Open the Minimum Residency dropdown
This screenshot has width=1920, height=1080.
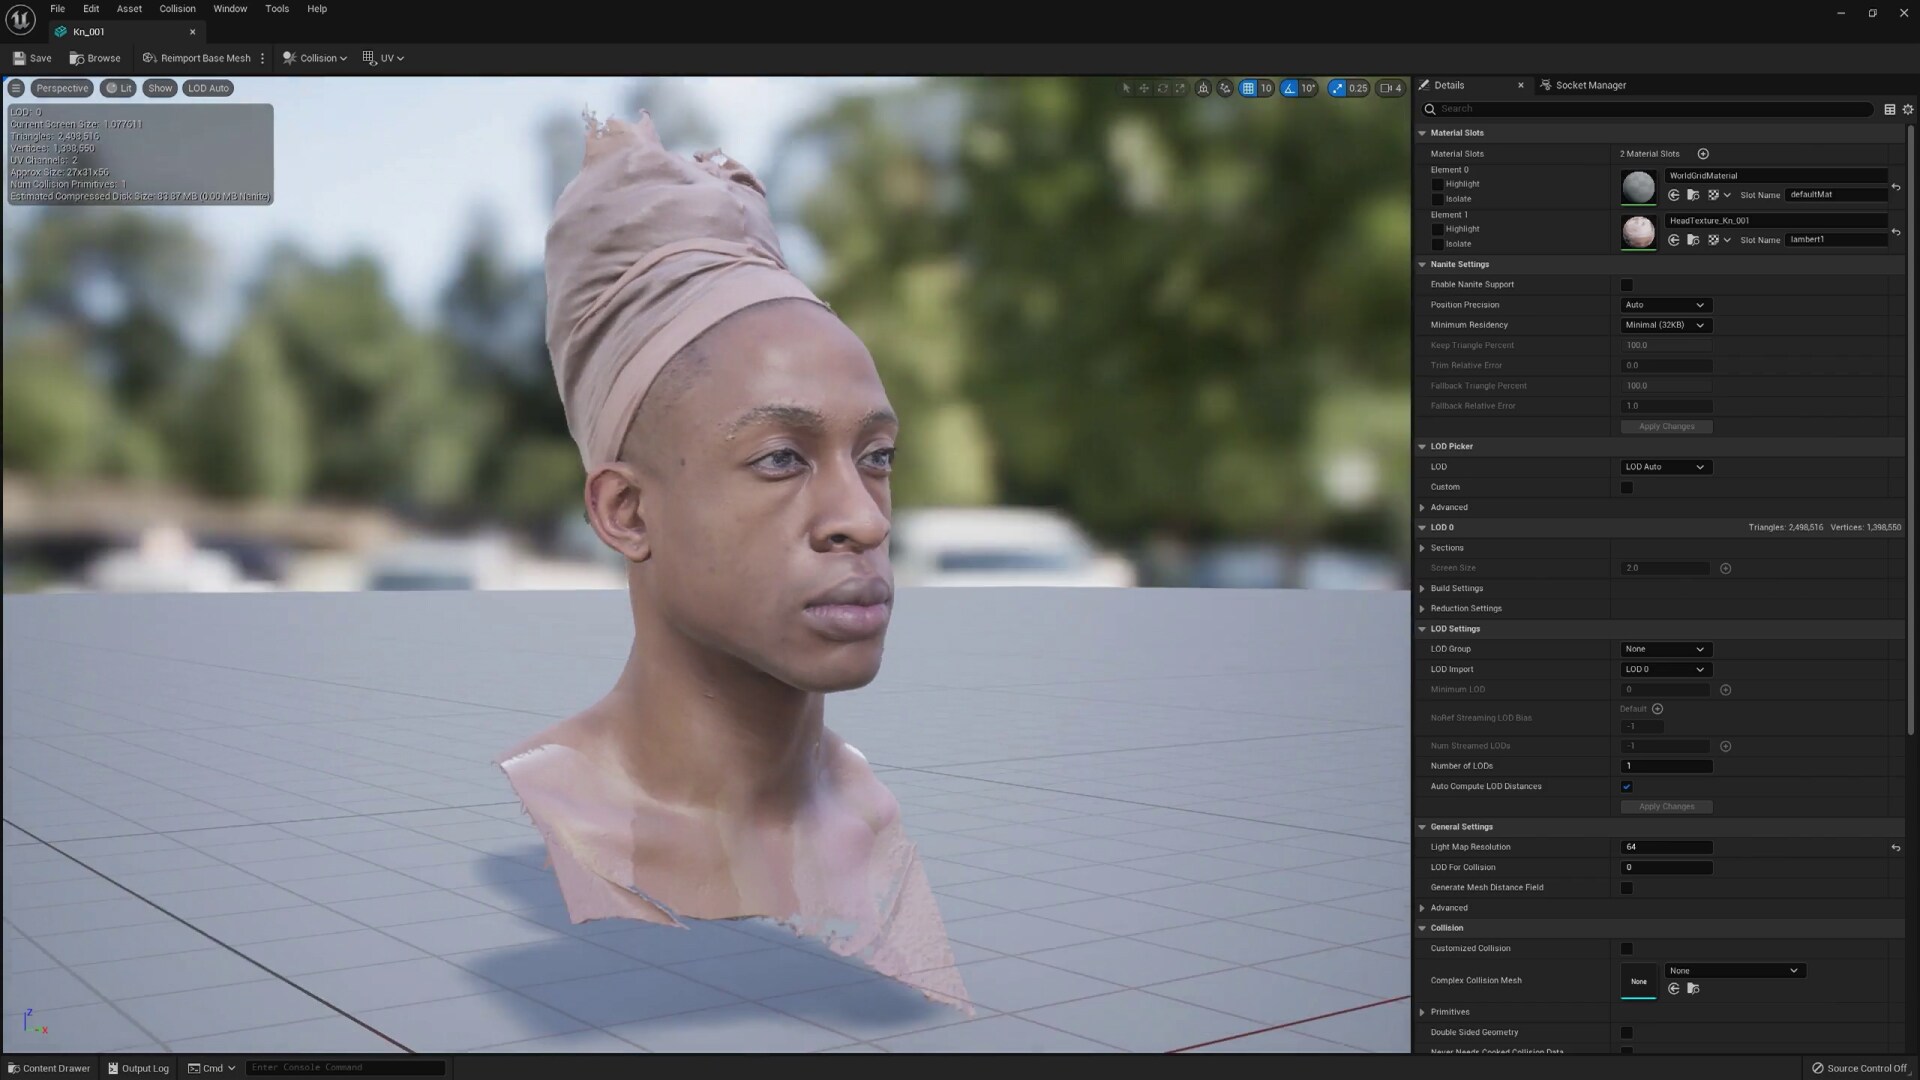click(x=1665, y=325)
